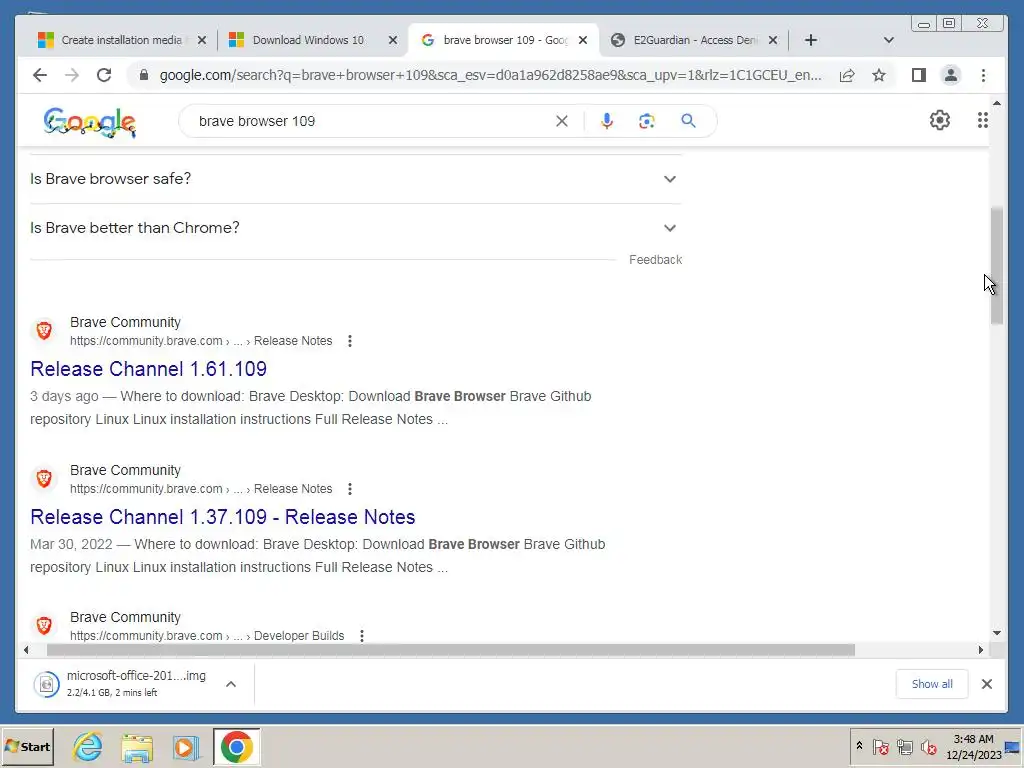This screenshot has height=768, width=1024.
Task: Bookmark this tab with the star icon
Action: [879, 75]
